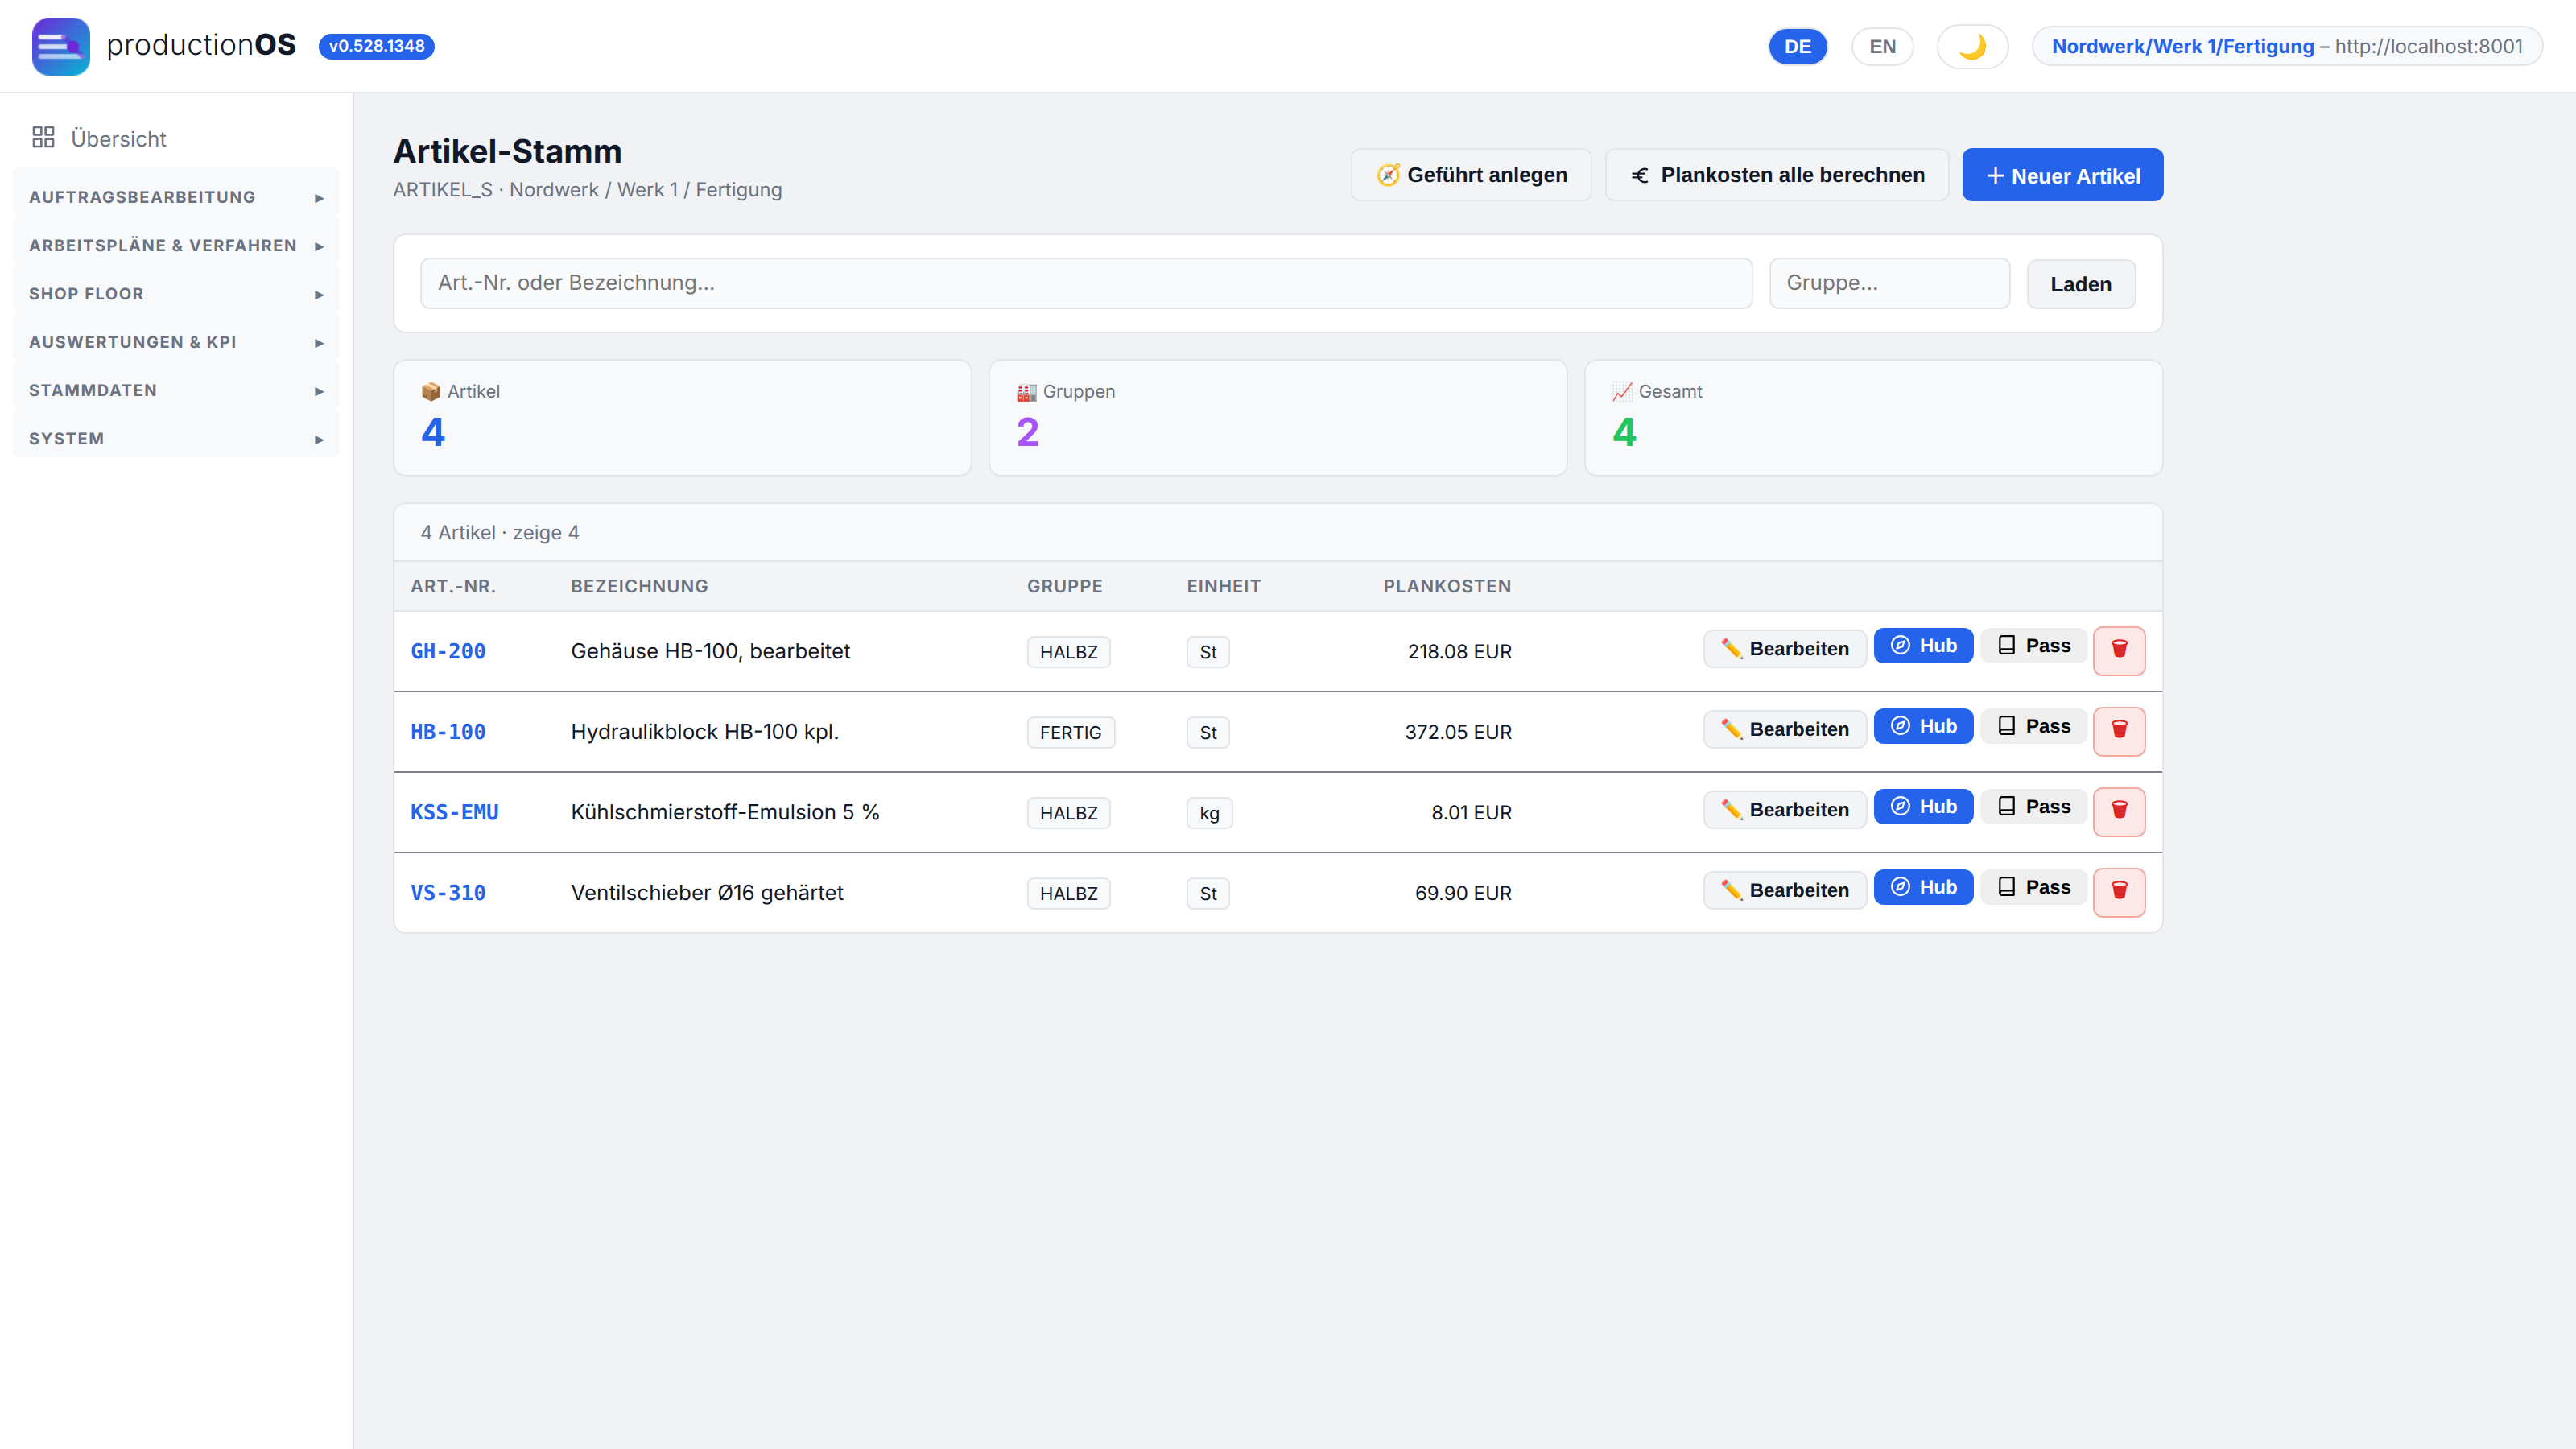Delete article GH-200 with trash icon
This screenshot has height=1449, width=2576.
click(2119, 650)
